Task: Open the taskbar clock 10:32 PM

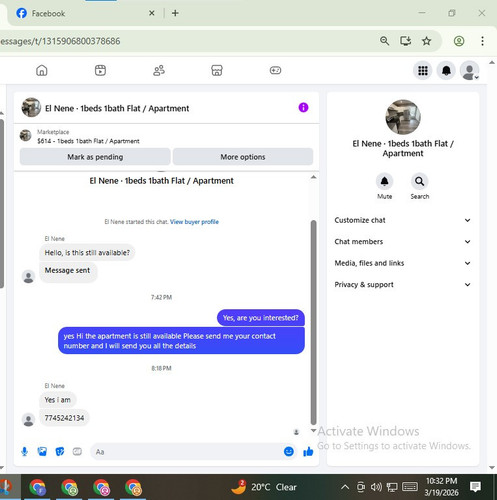Action: [x=441, y=487]
